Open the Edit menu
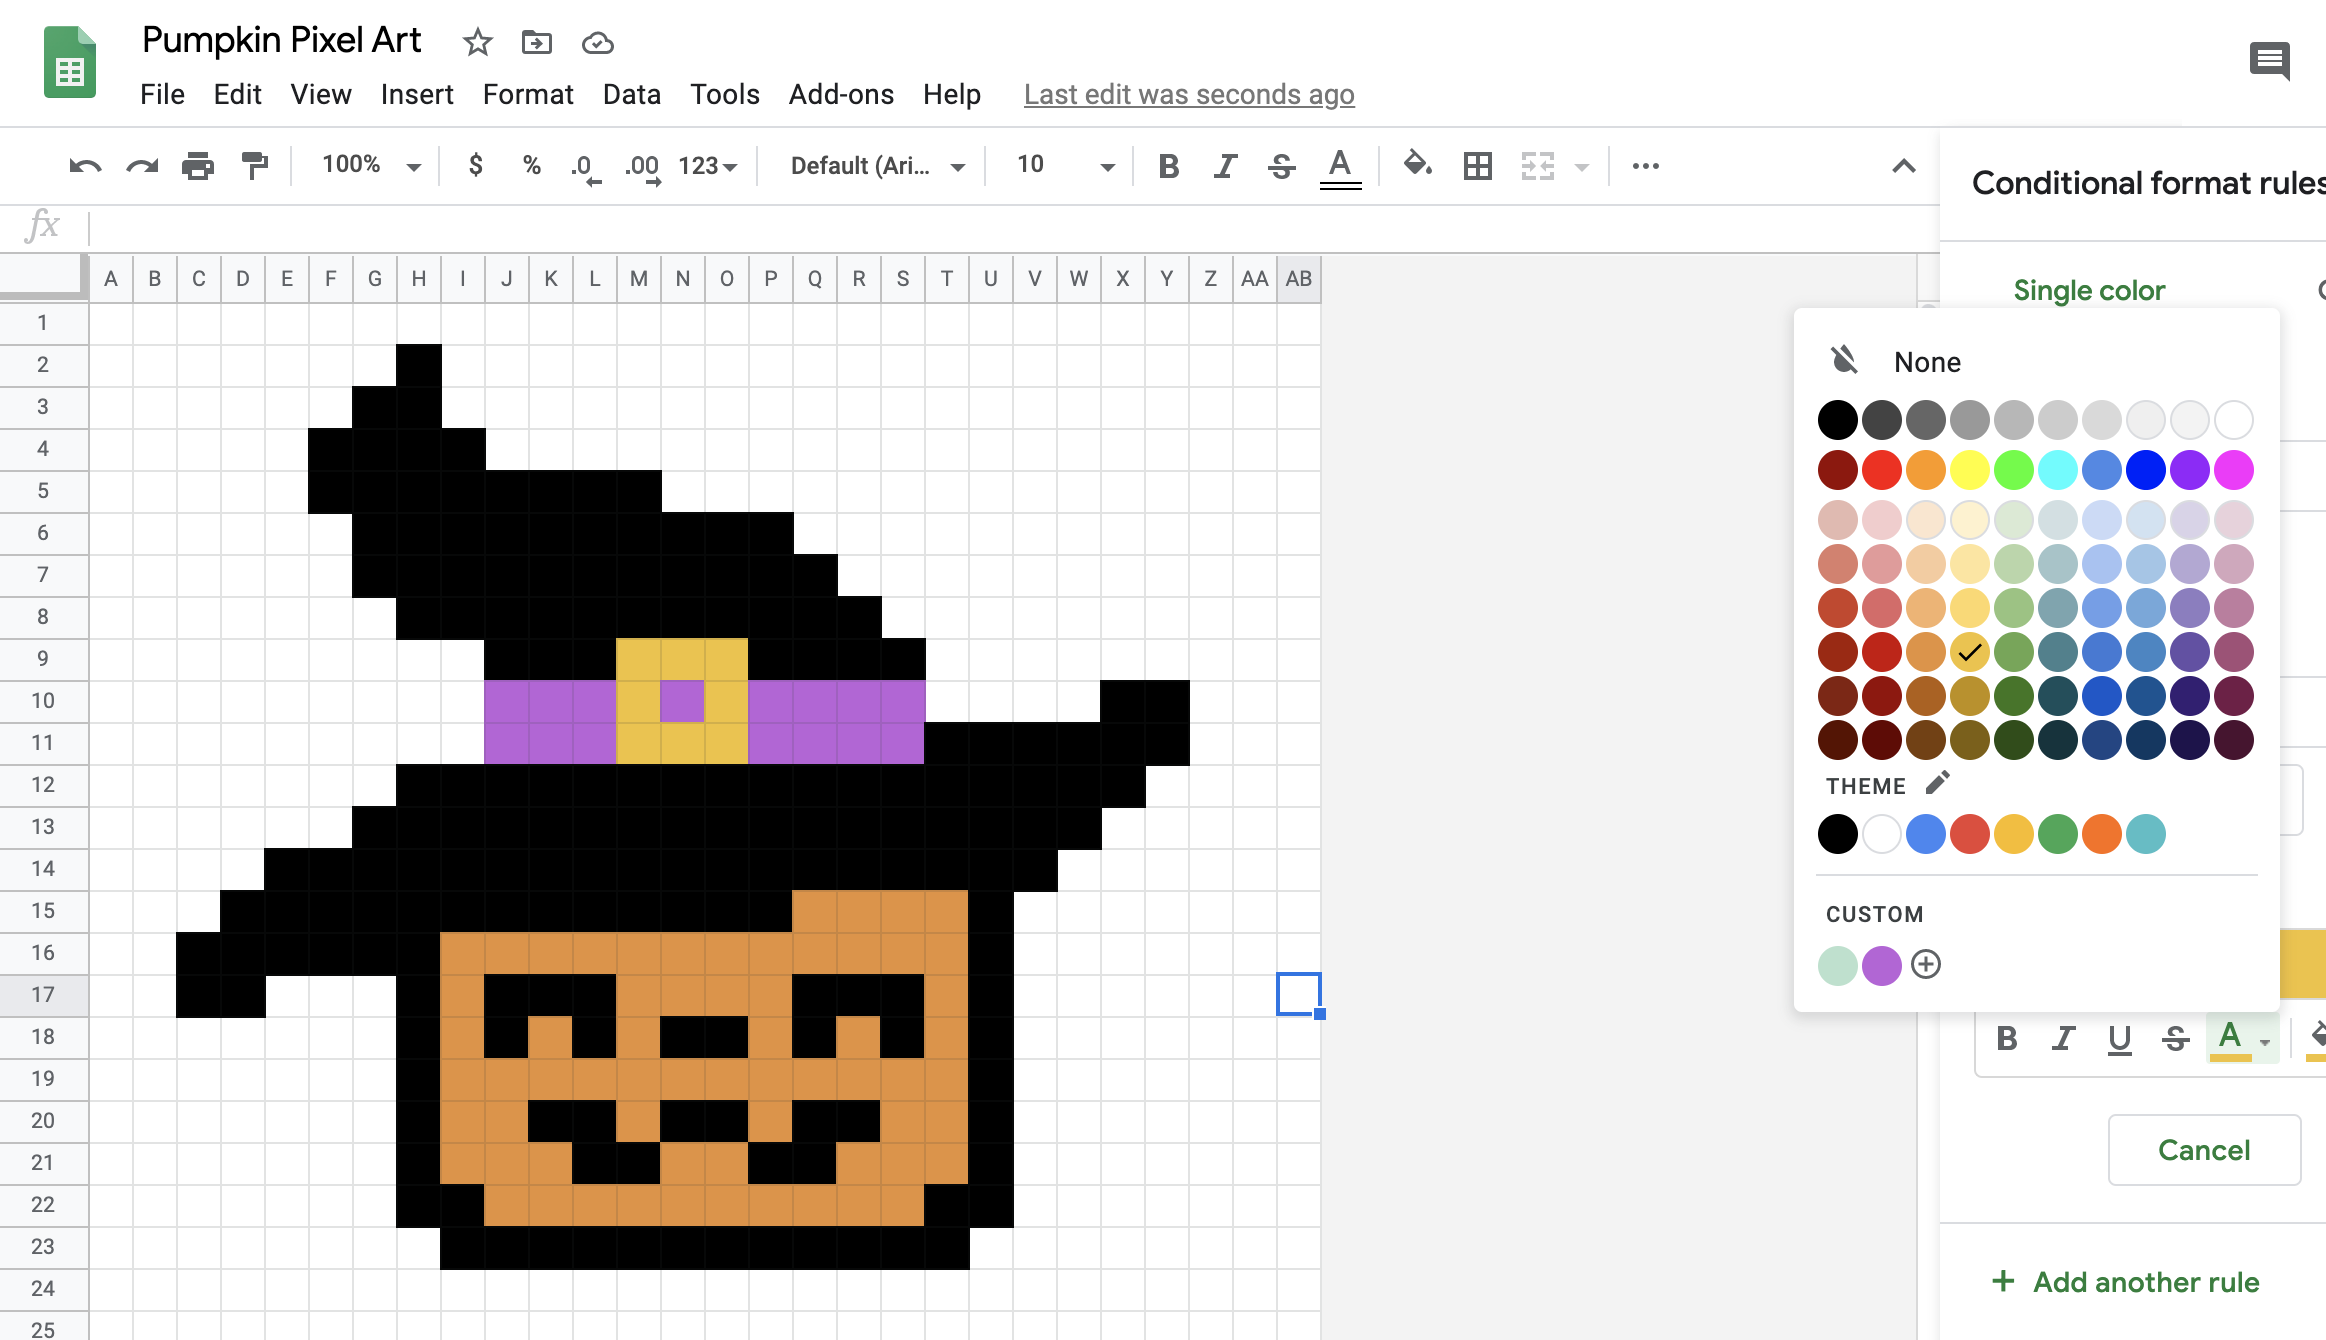 [237, 94]
